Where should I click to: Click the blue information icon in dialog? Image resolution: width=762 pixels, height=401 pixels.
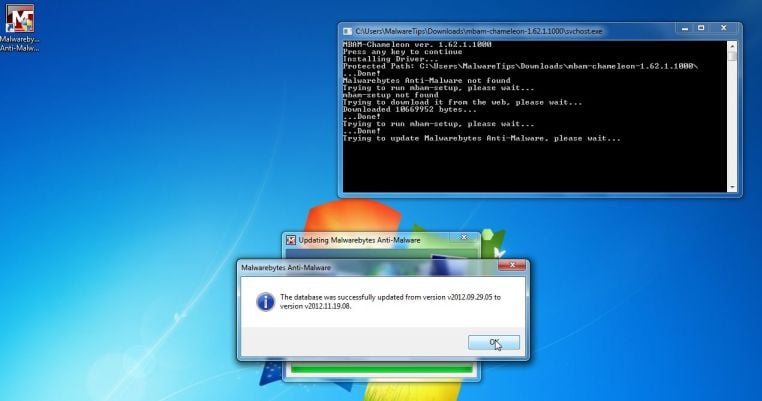pyautogui.click(x=265, y=301)
